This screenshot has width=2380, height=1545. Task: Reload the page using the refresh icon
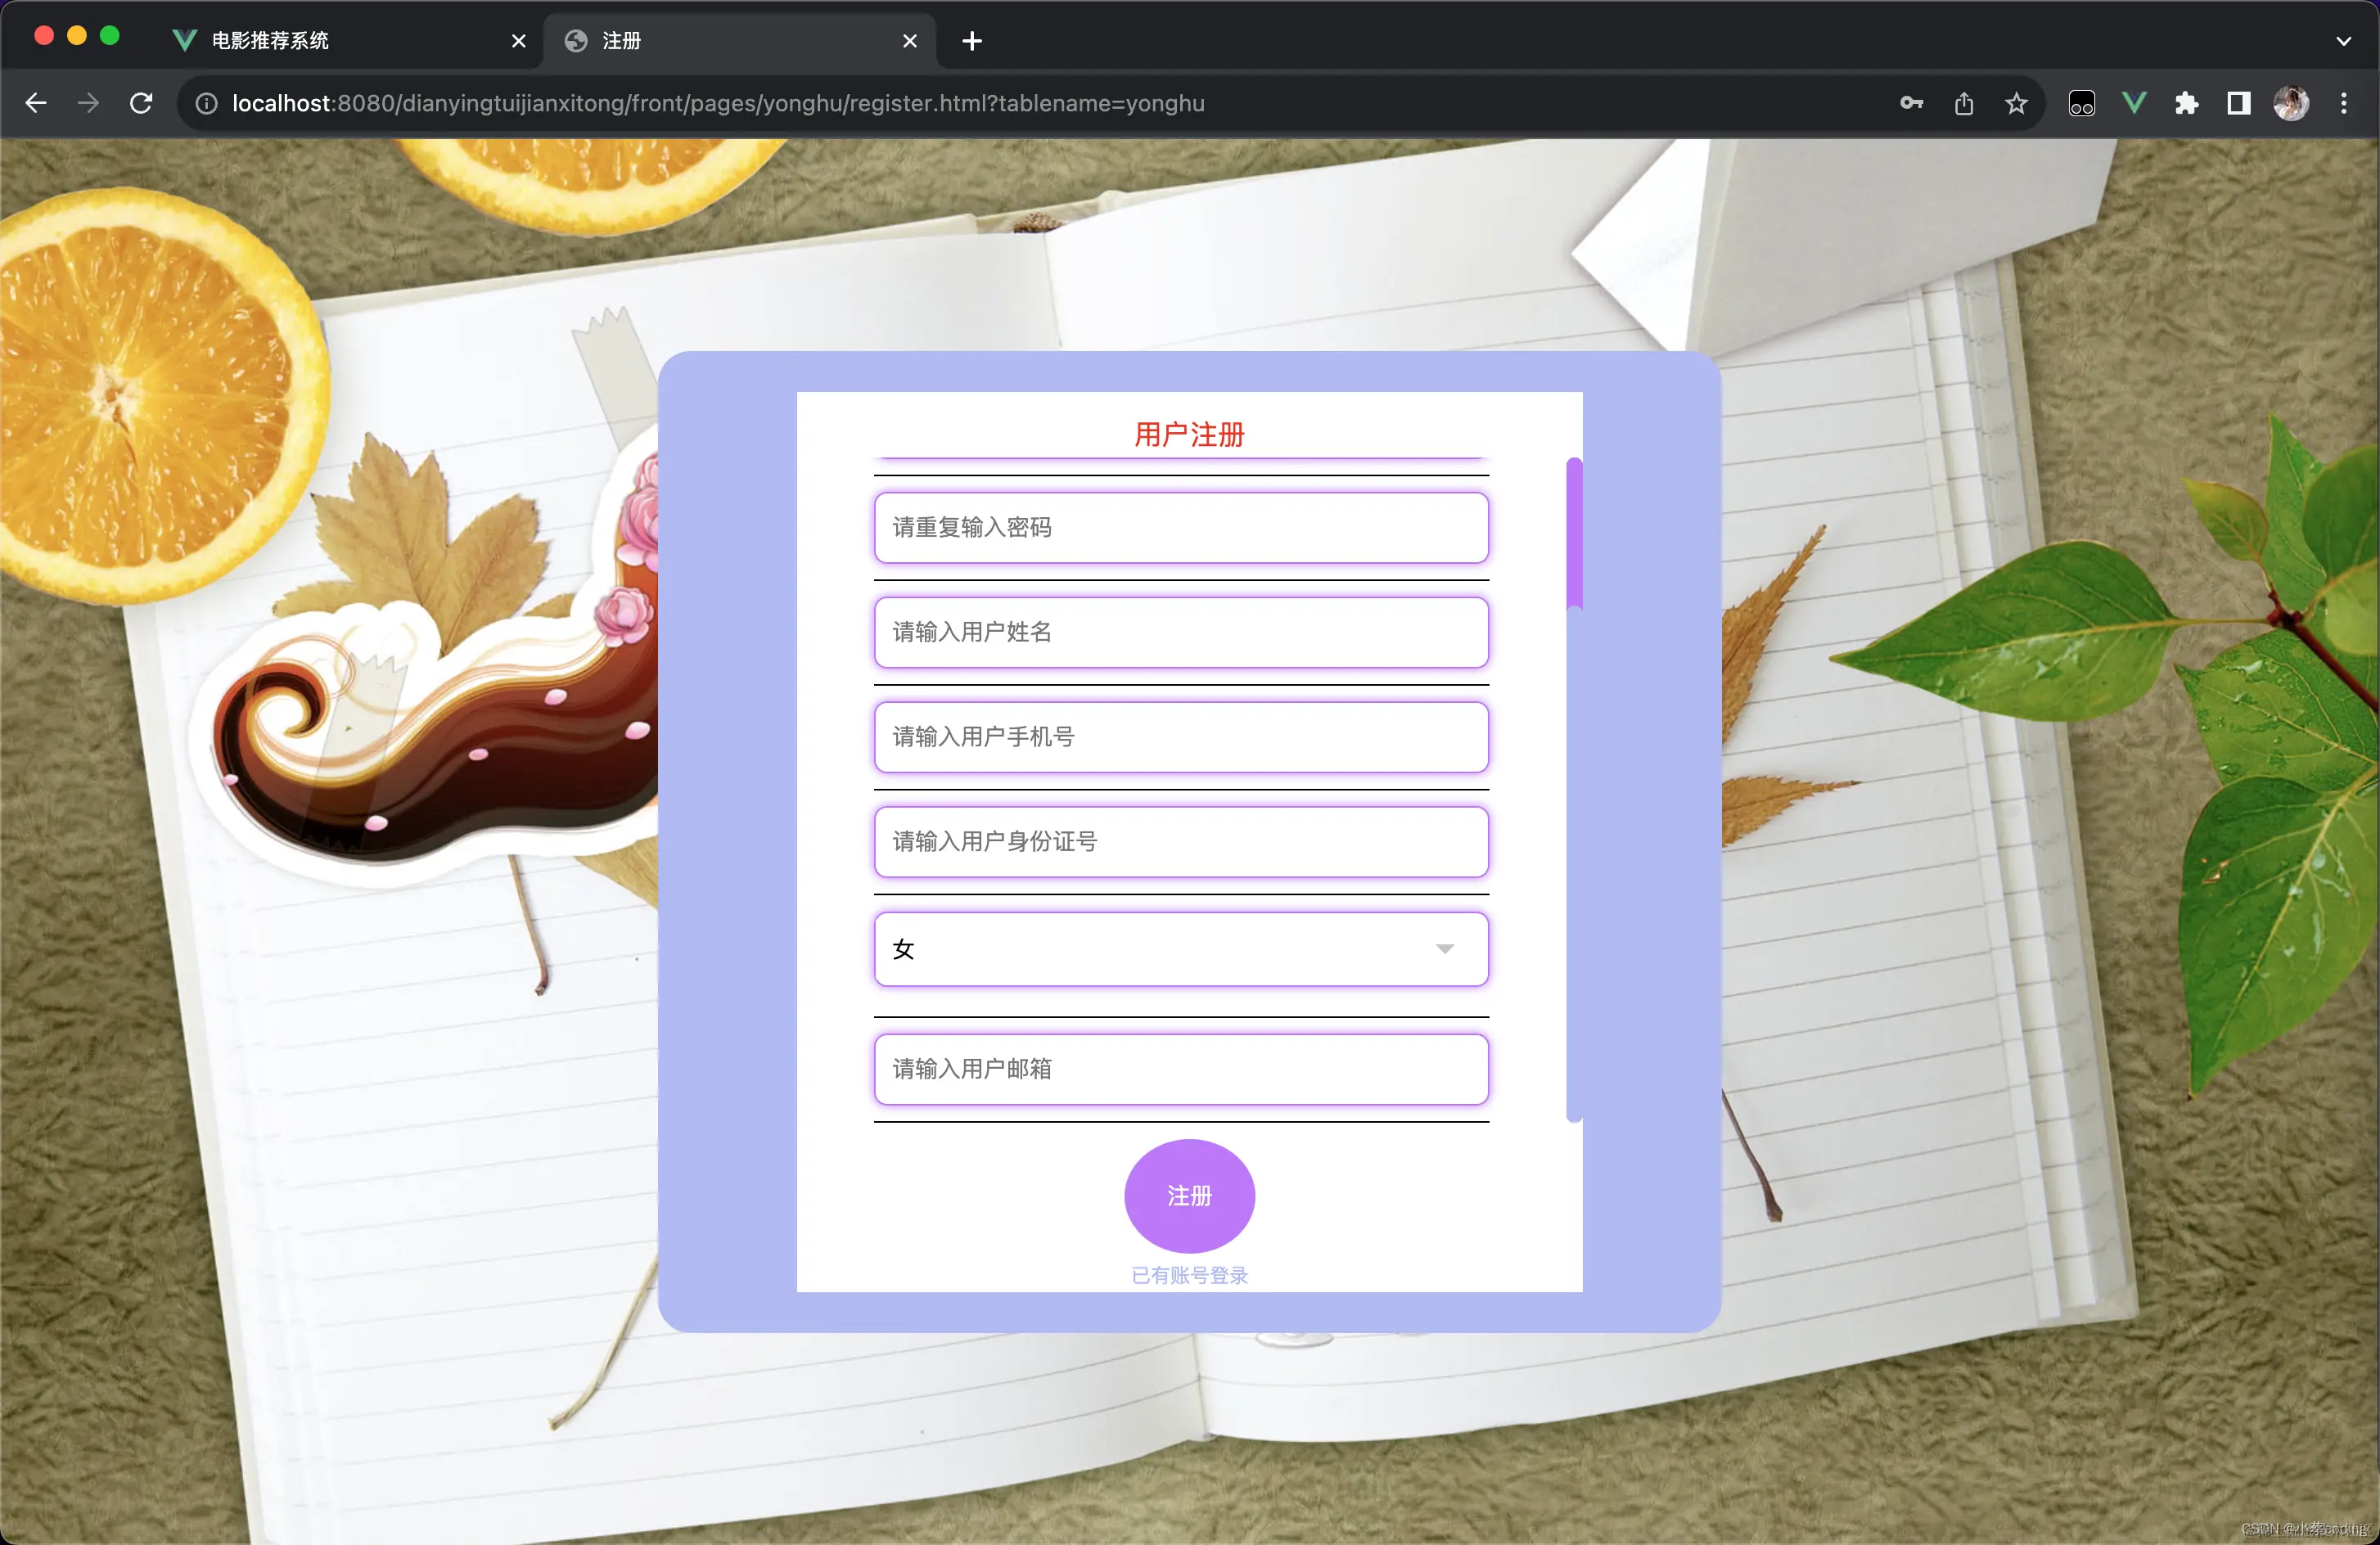pos(140,103)
